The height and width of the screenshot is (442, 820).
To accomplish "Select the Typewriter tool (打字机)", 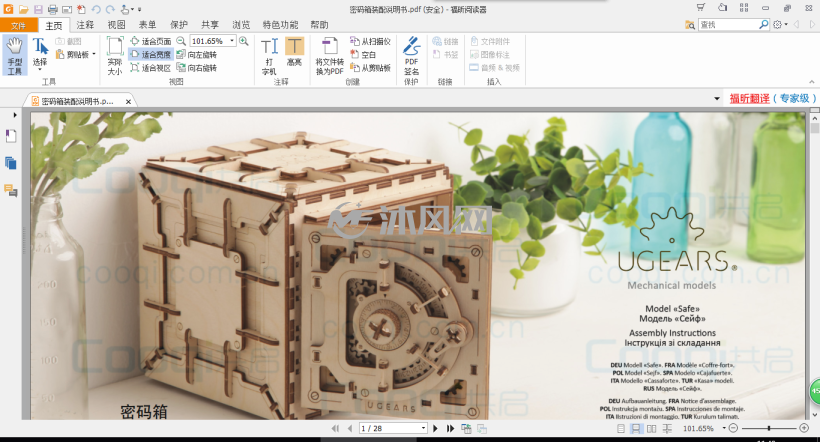I will tap(269, 56).
